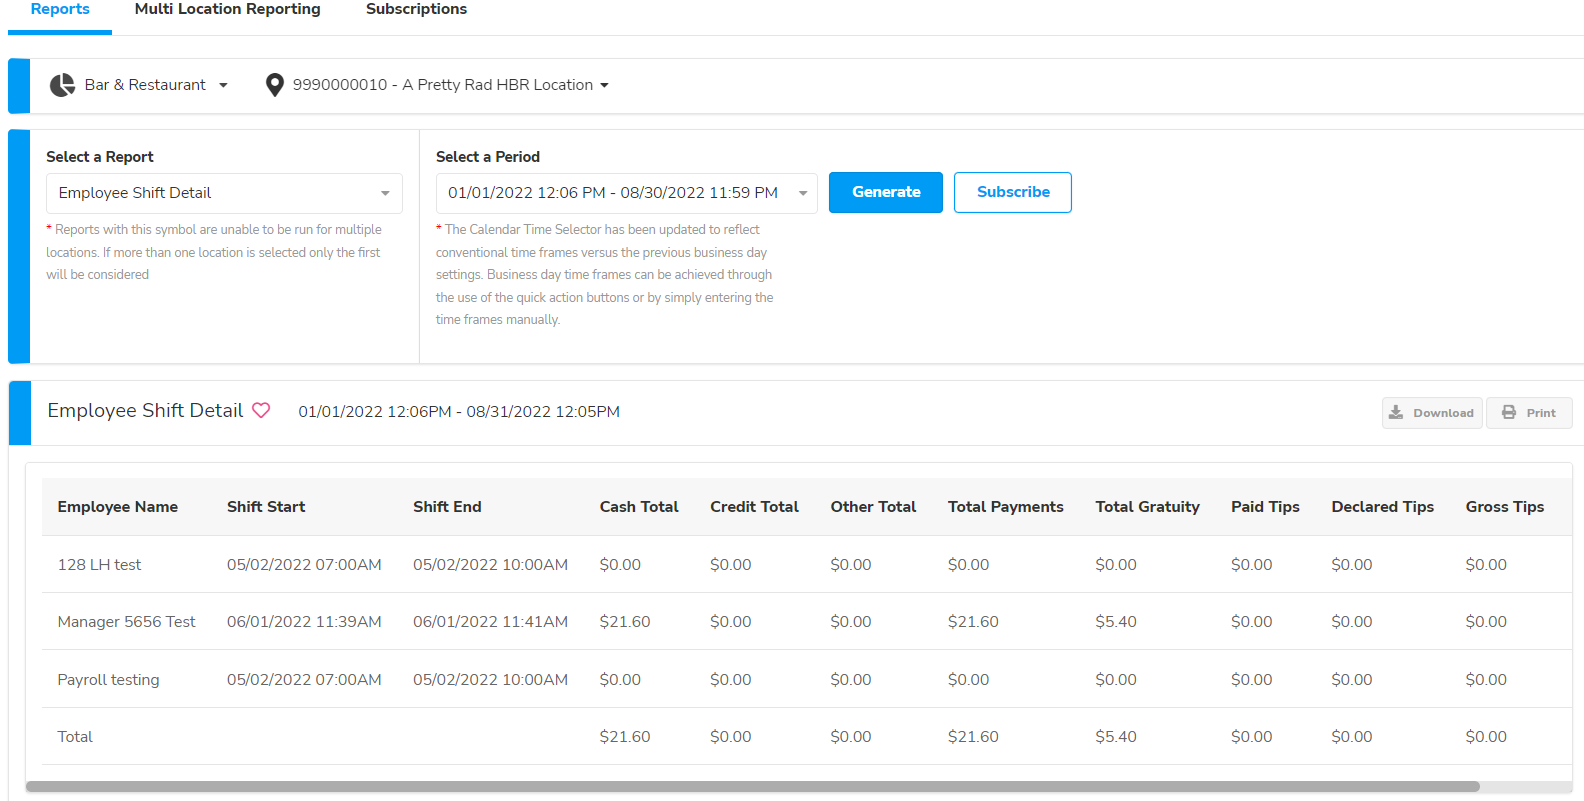Expand the Bar & Restaurant dropdown arrow
This screenshot has width=1584, height=801.
[x=223, y=86]
